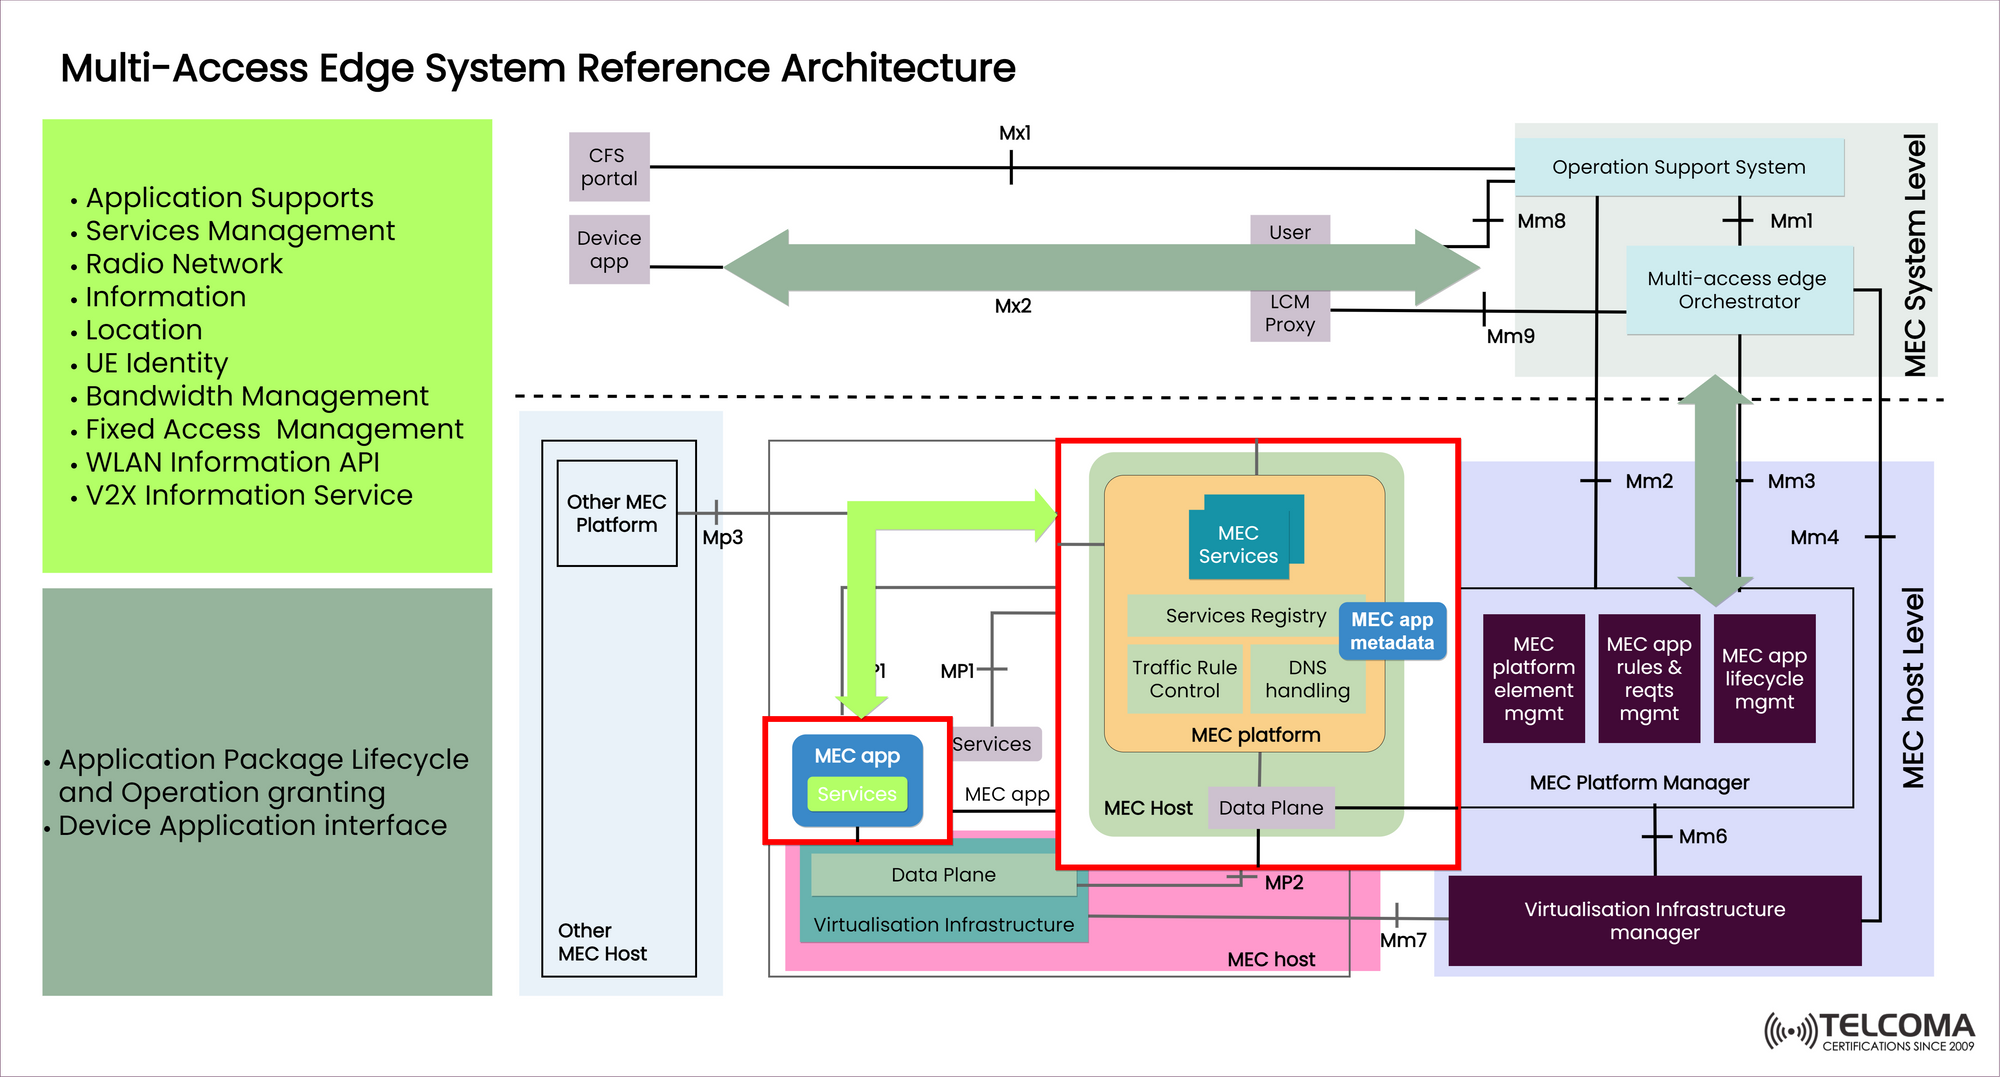Click the LCM Proxy box

(x=1289, y=314)
